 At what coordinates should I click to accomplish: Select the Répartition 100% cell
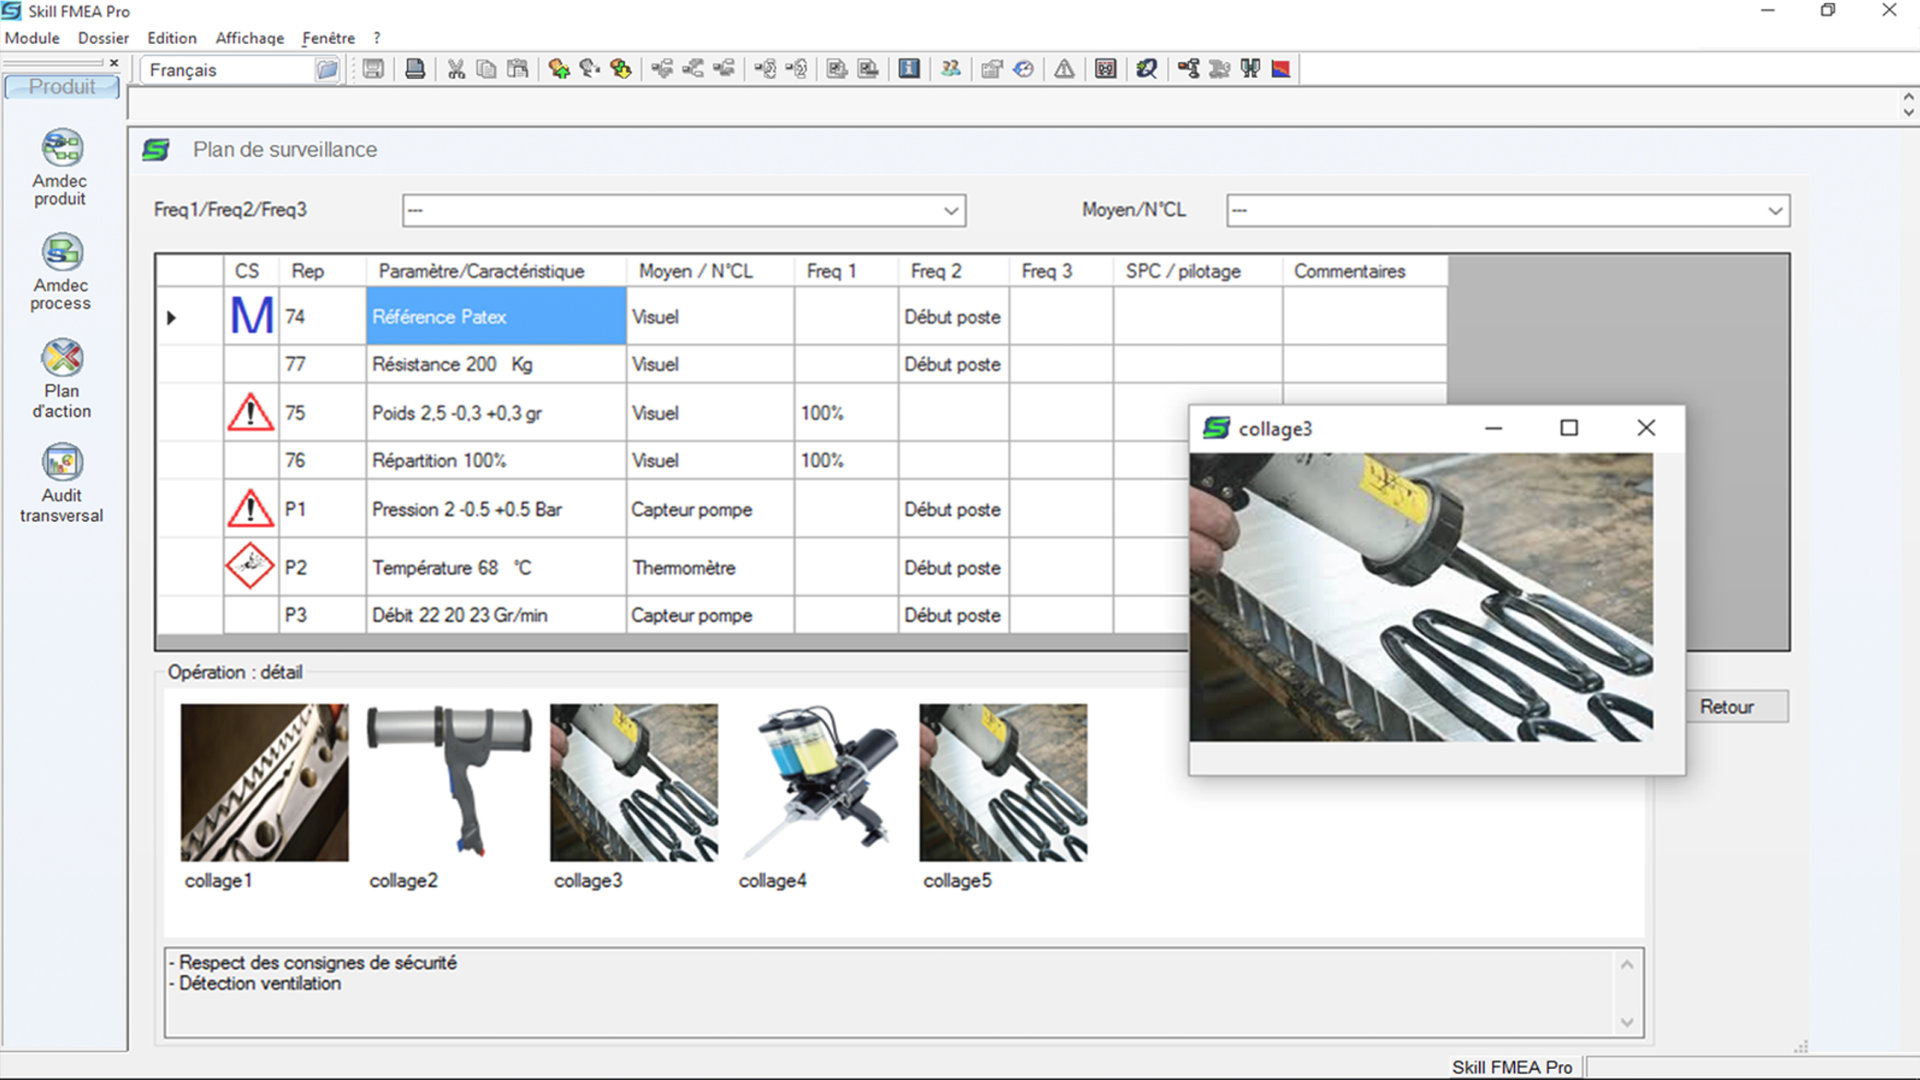(496, 460)
